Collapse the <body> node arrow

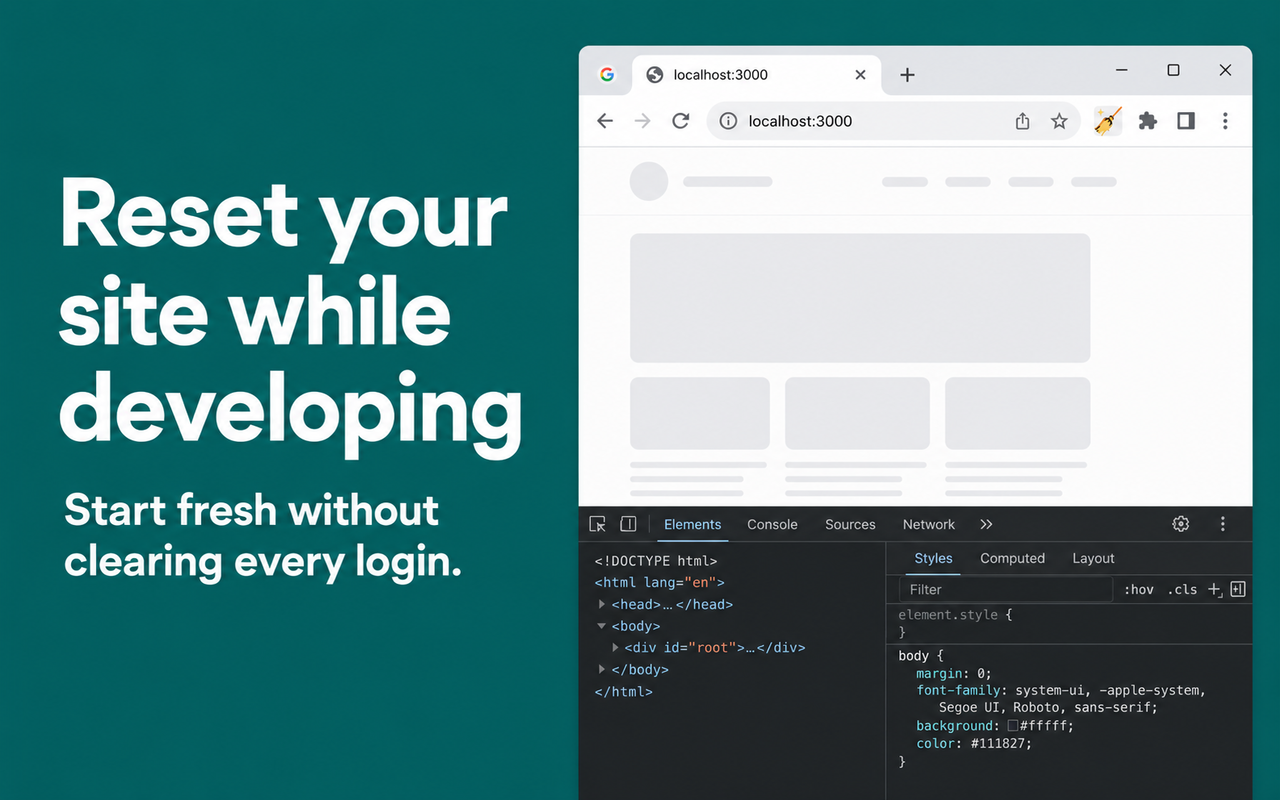[x=602, y=626]
